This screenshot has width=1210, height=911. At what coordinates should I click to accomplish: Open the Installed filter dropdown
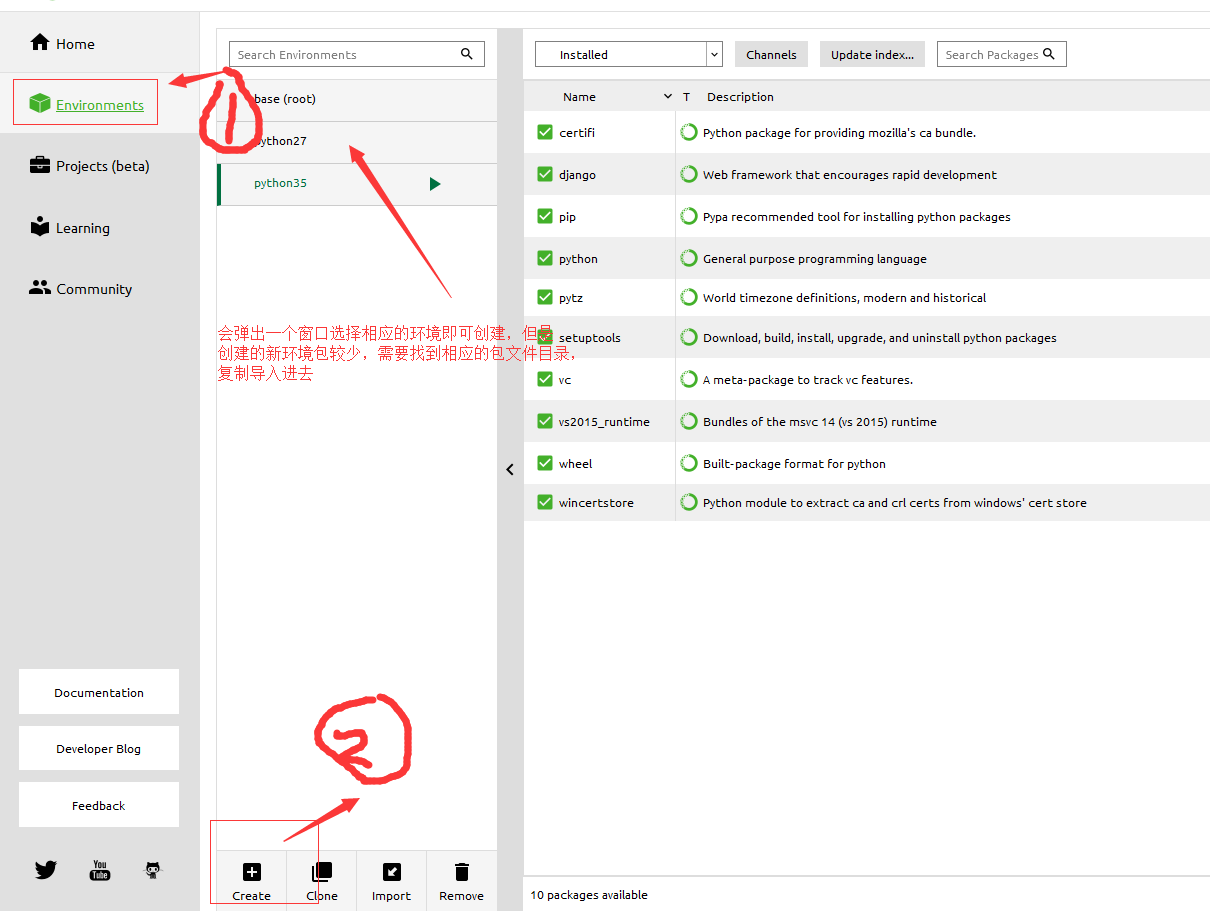[629, 54]
